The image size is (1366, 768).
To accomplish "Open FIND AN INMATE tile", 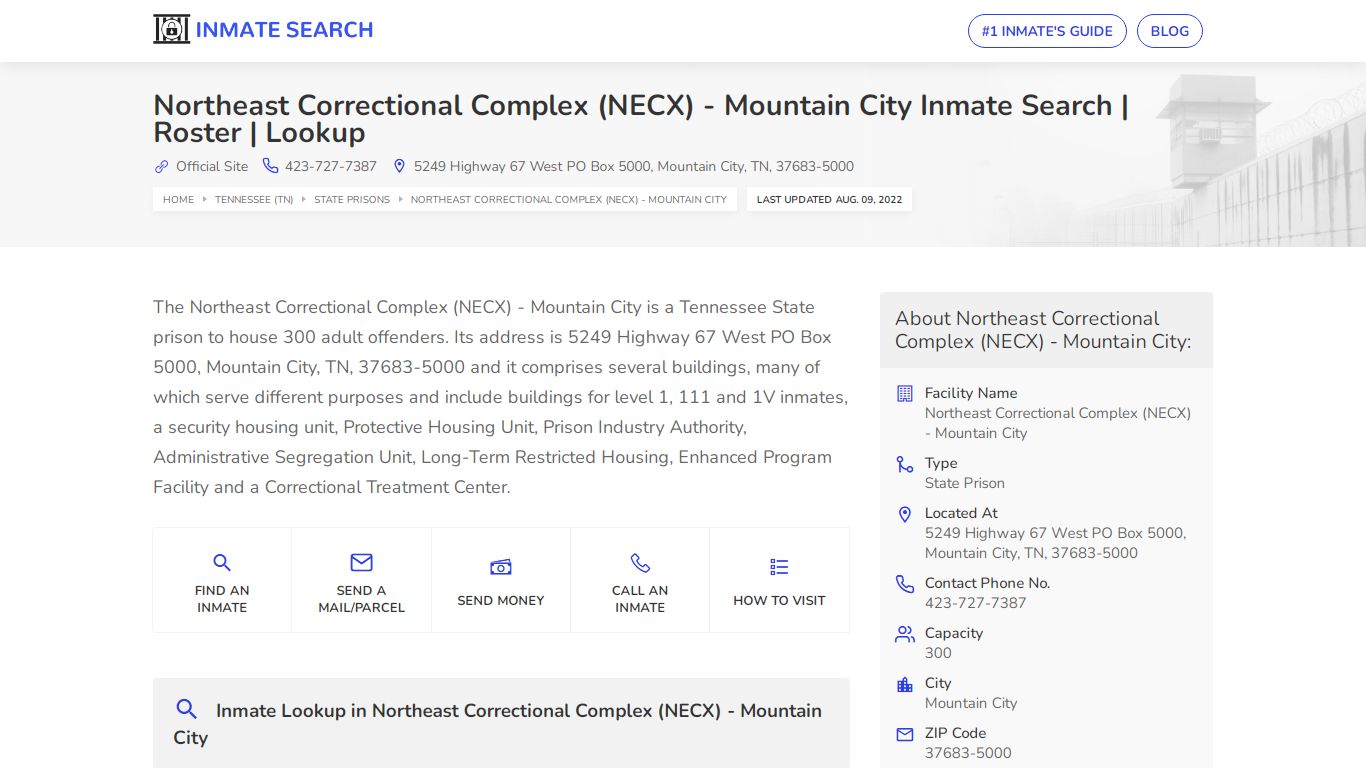I will click(x=222, y=580).
